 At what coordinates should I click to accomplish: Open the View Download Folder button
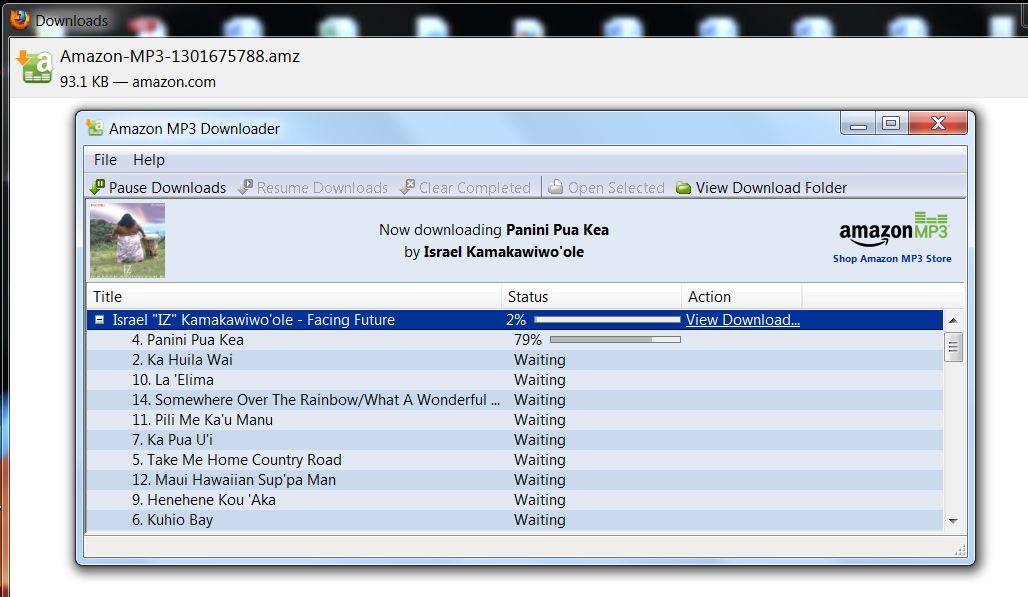[x=761, y=187]
